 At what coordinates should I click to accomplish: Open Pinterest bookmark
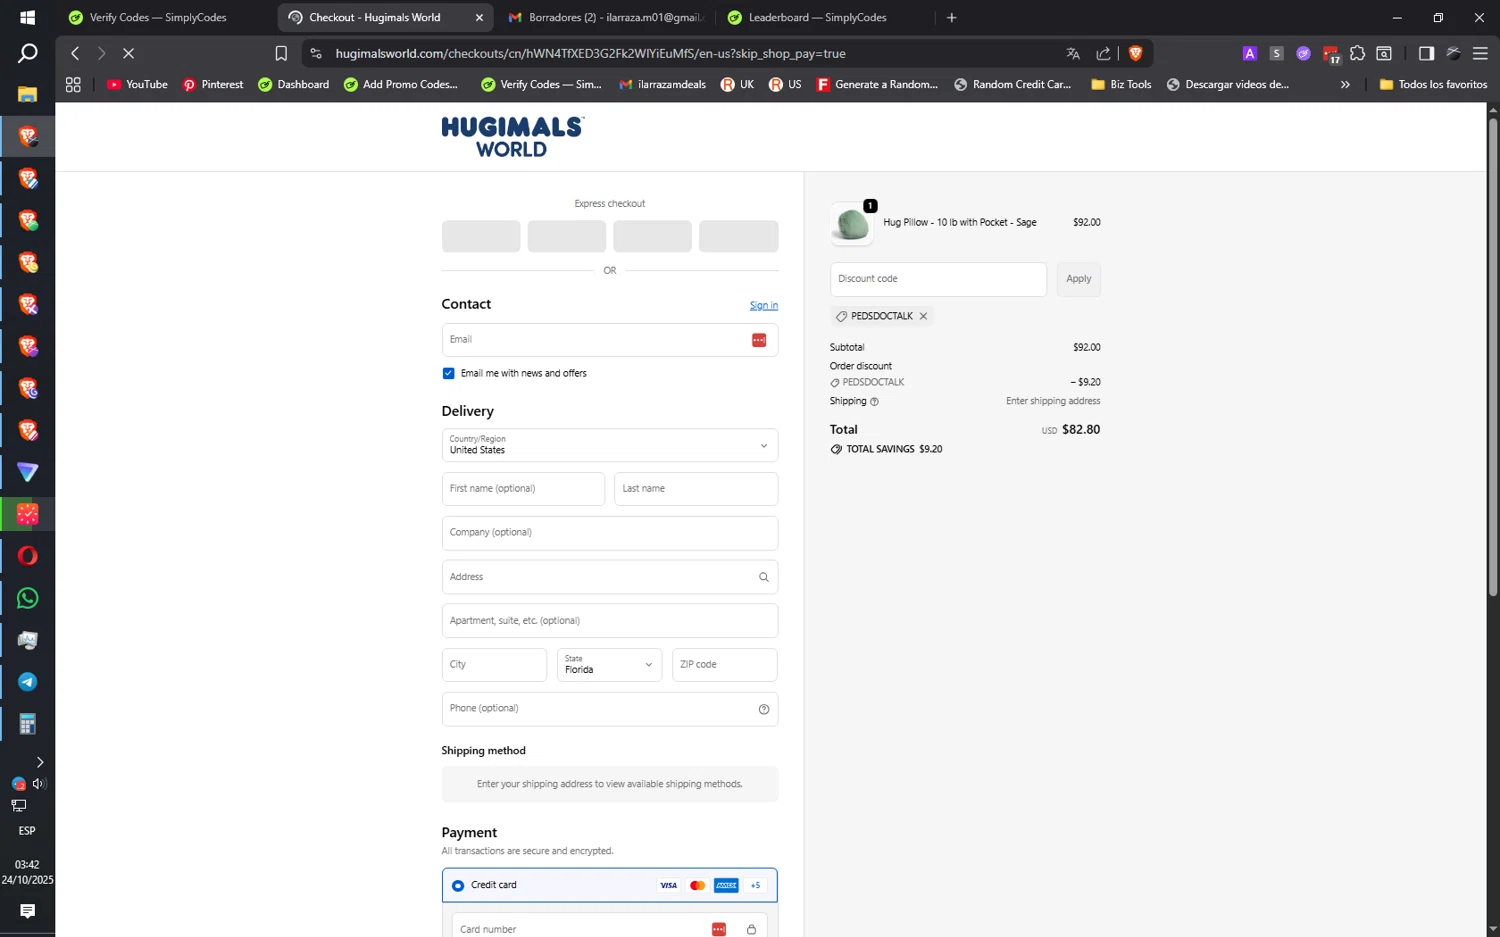pyautogui.click(x=213, y=85)
